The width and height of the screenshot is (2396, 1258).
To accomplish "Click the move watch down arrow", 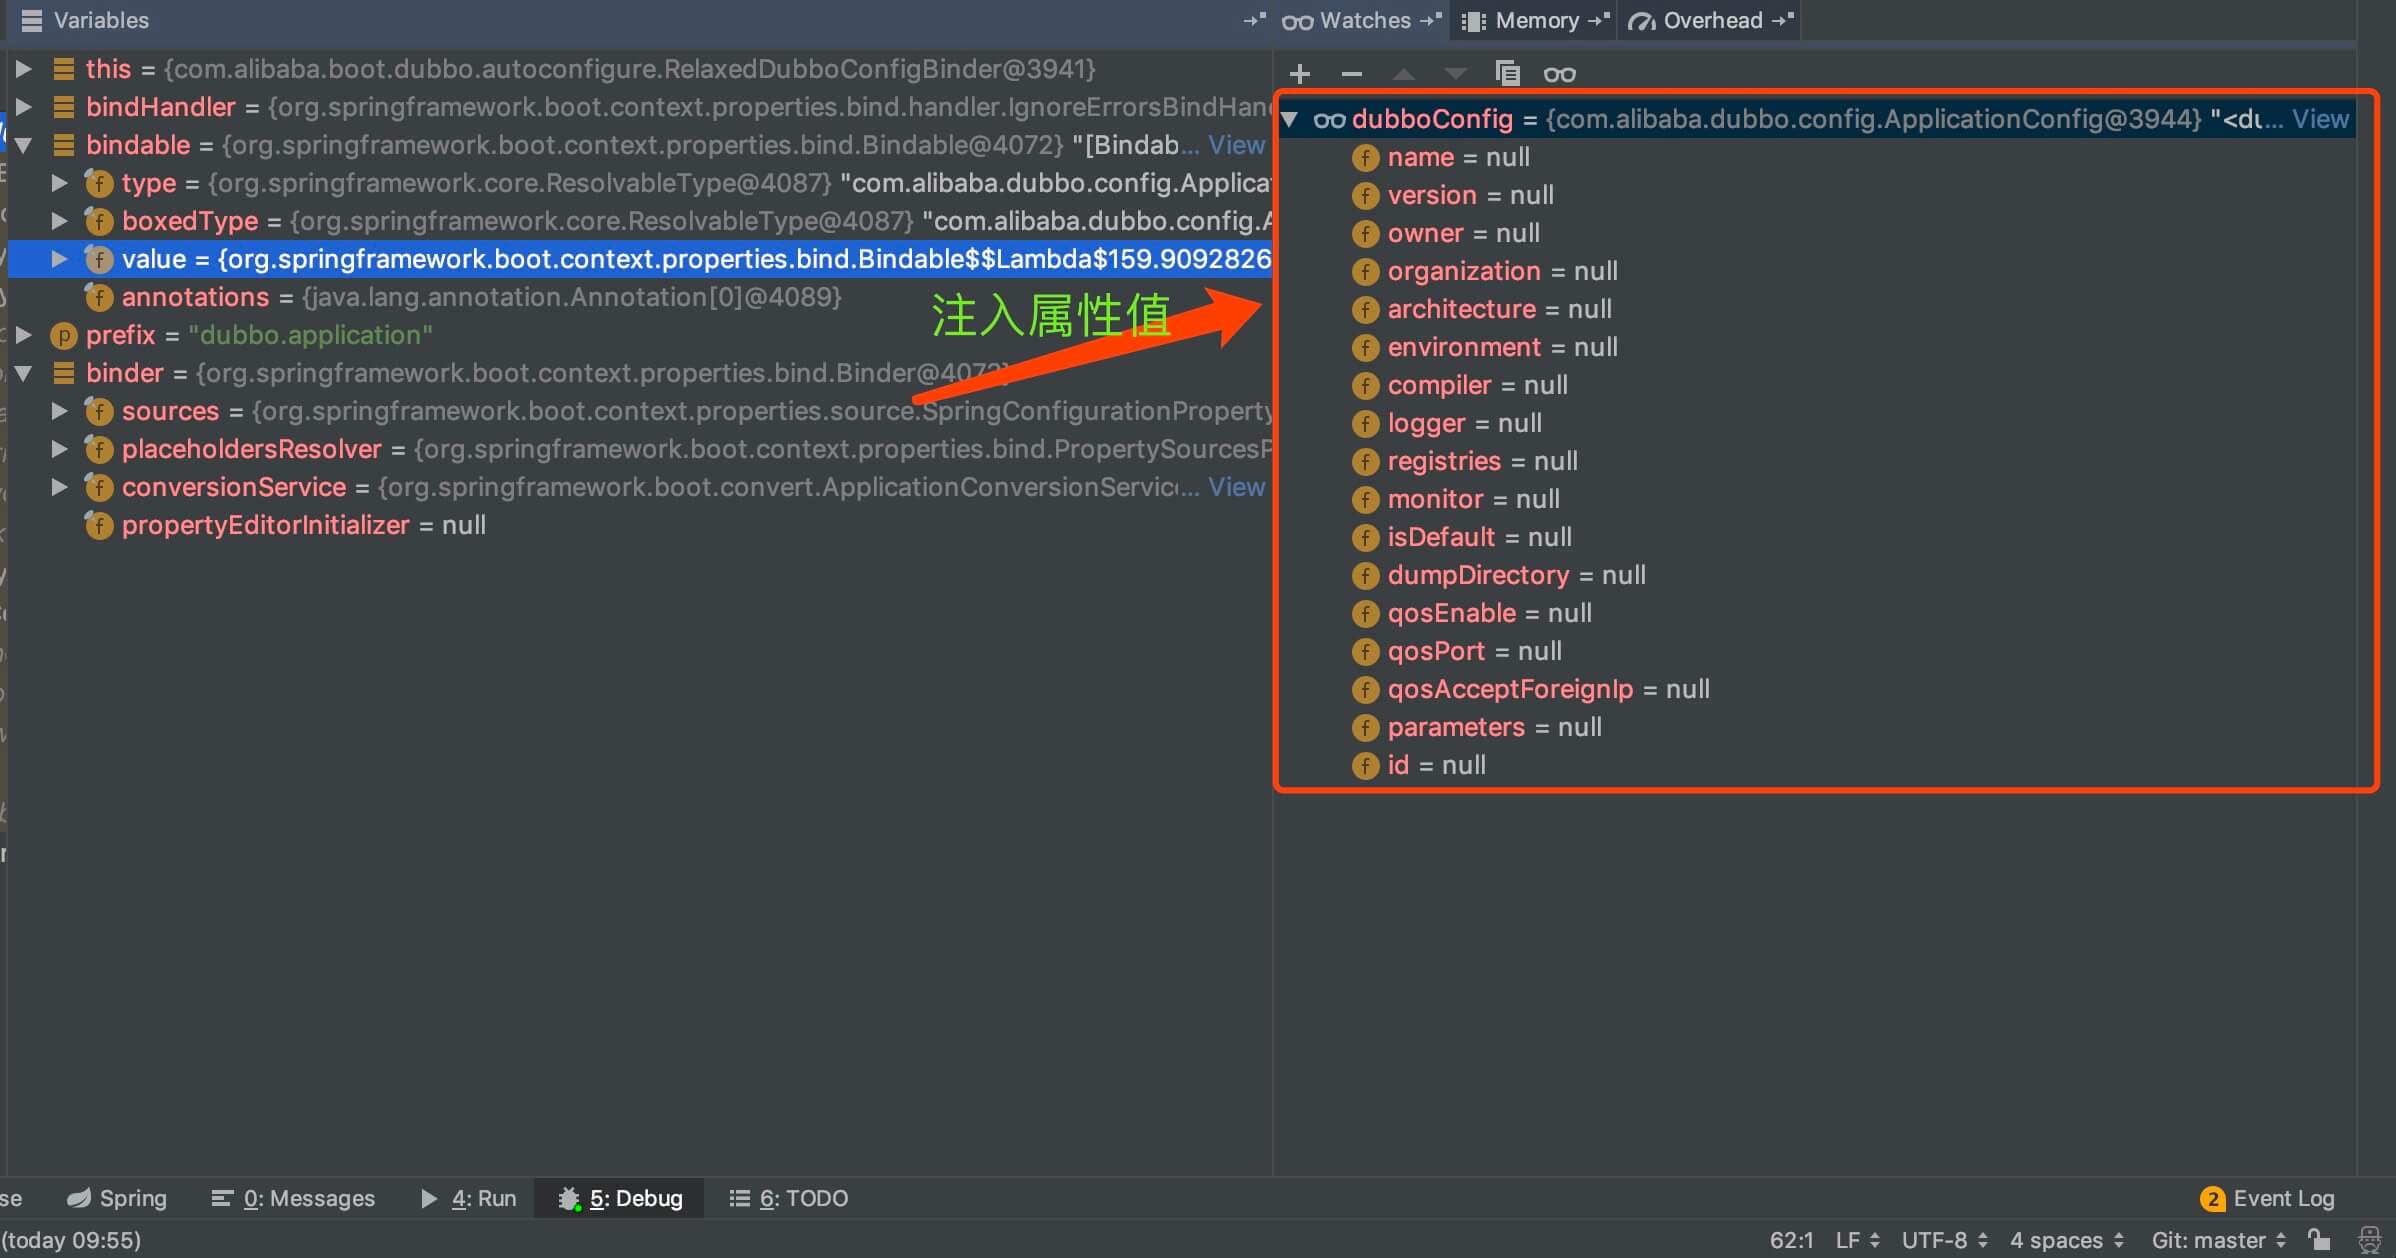I will [1455, 74].
